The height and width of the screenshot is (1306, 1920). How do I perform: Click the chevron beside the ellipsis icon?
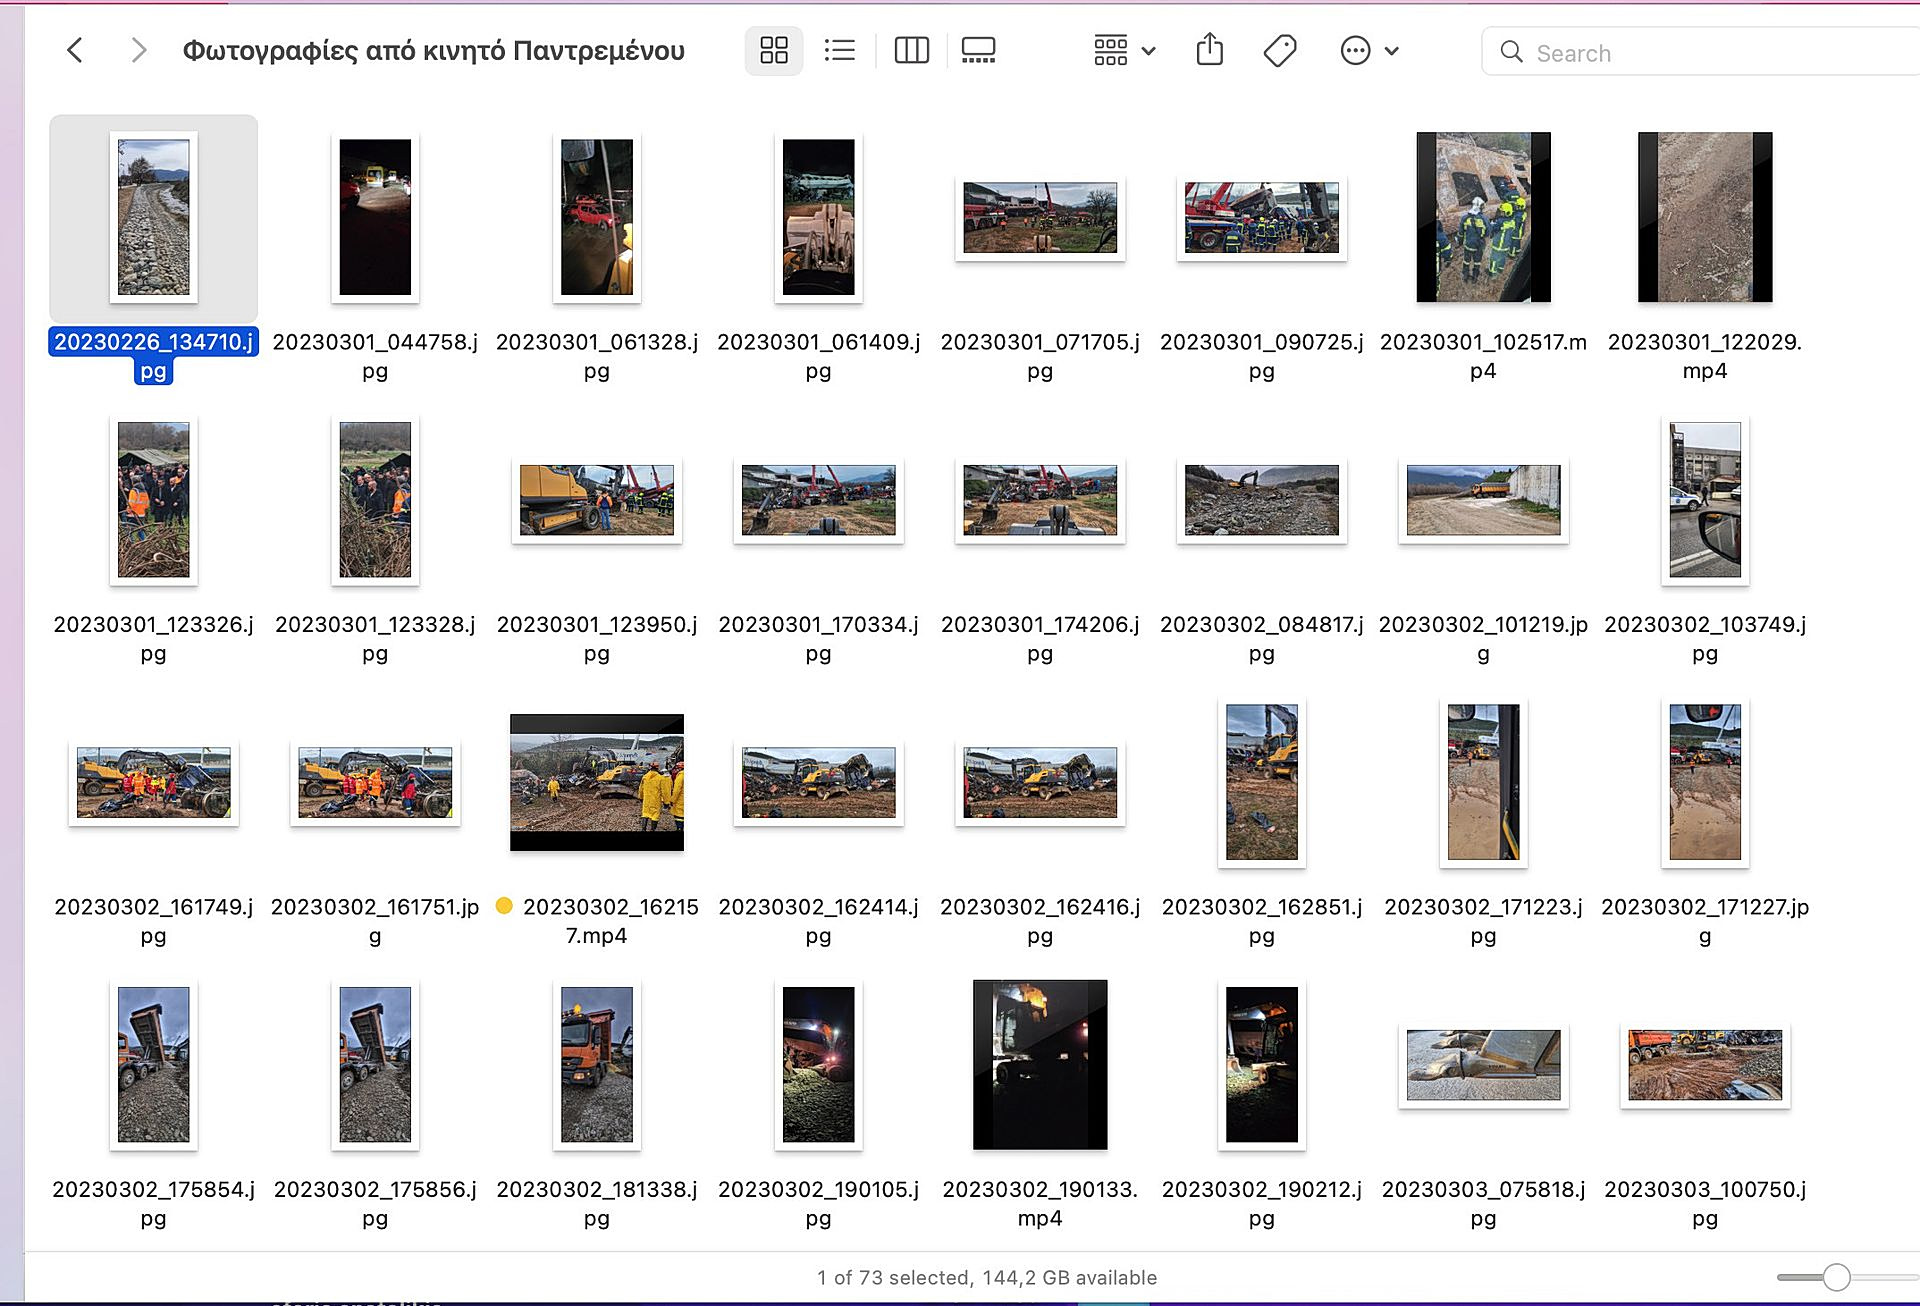click(1392, 50)
